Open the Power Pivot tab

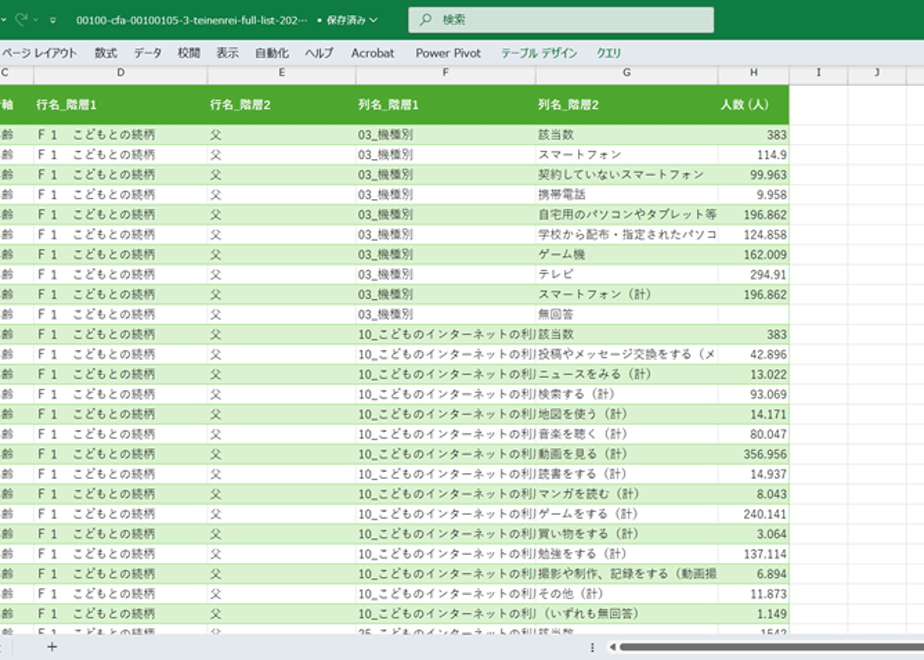click(448, 53)
